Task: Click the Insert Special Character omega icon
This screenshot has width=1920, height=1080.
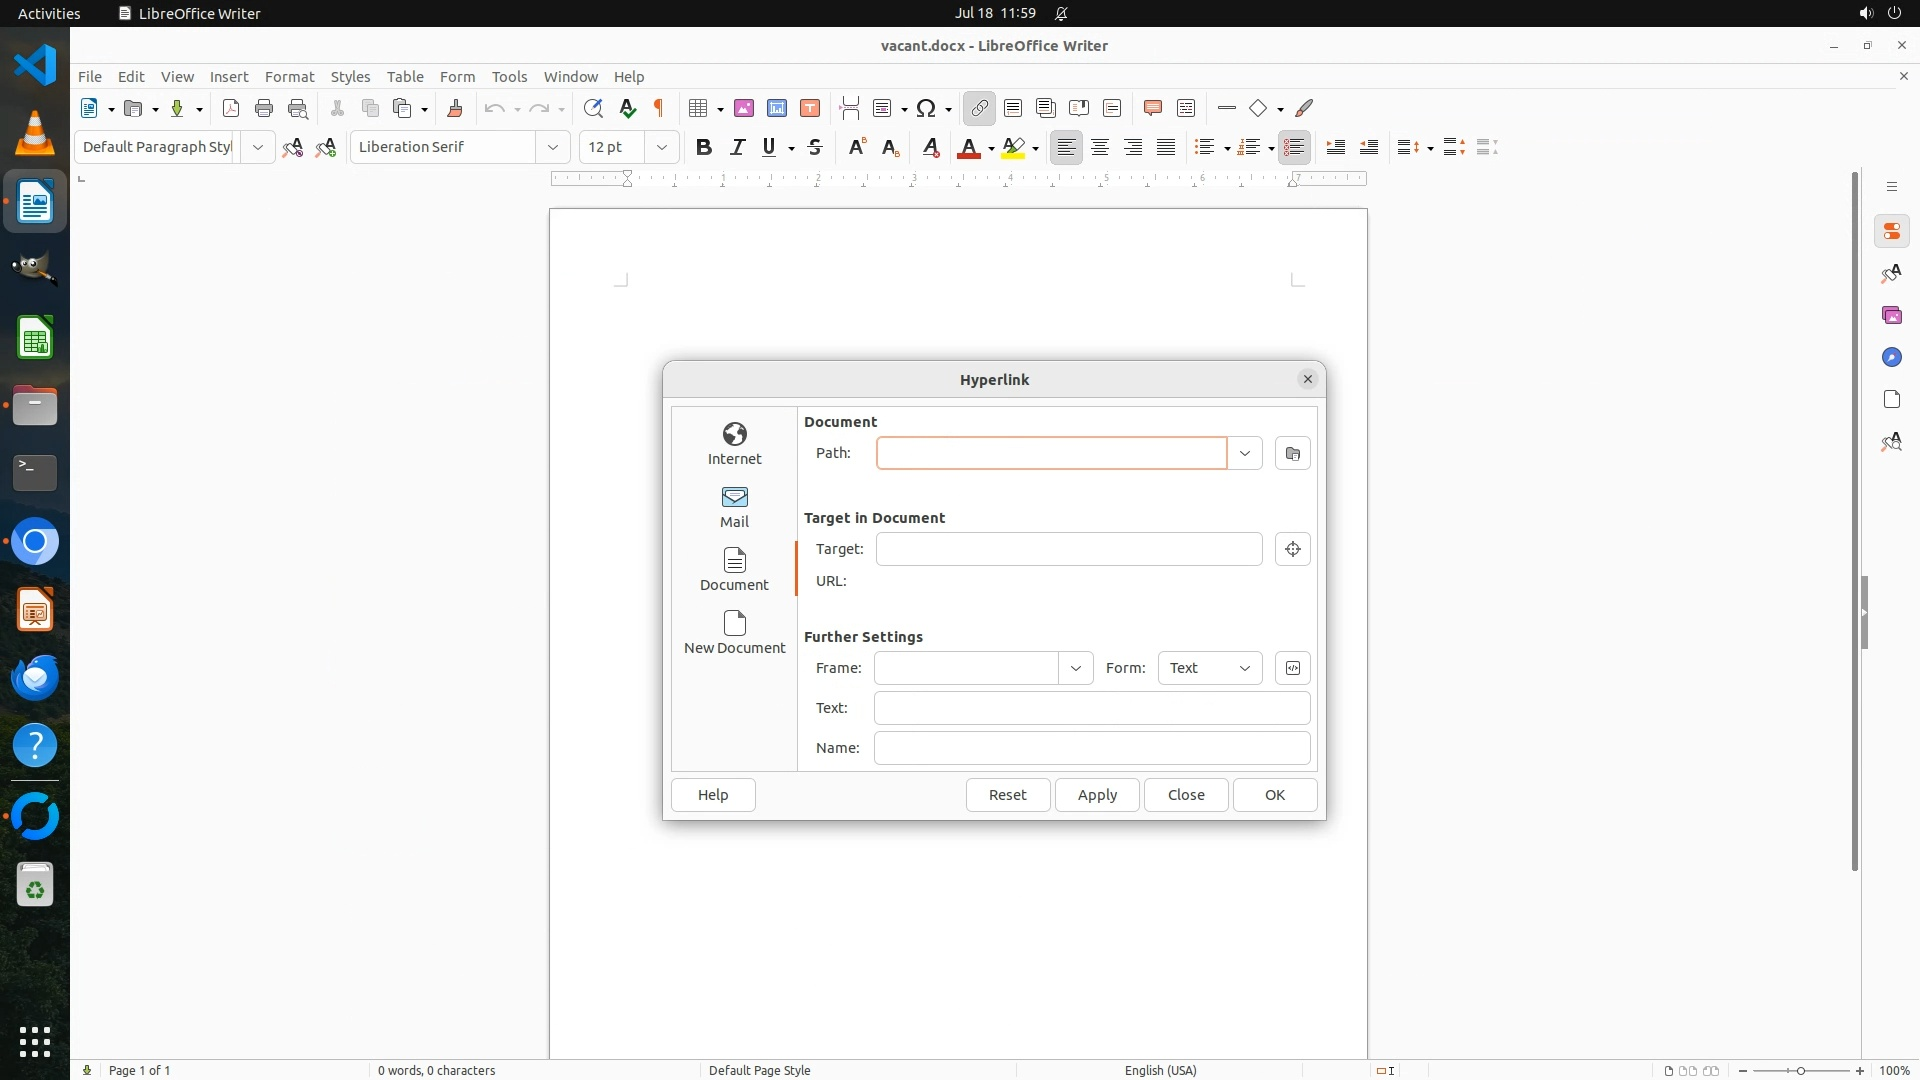Action: pyautogui.click(x=926, y=108)
